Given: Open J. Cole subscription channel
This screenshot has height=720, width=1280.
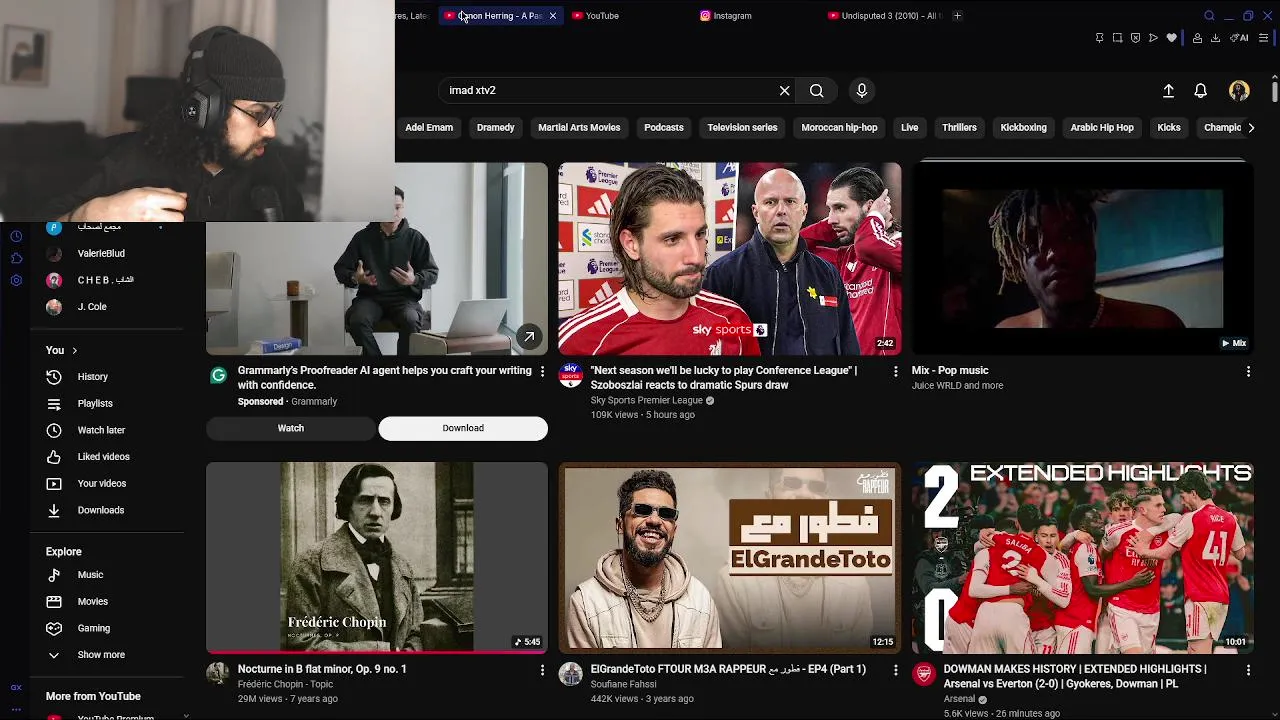Looking at the screenshot, I should click(91, 307).
